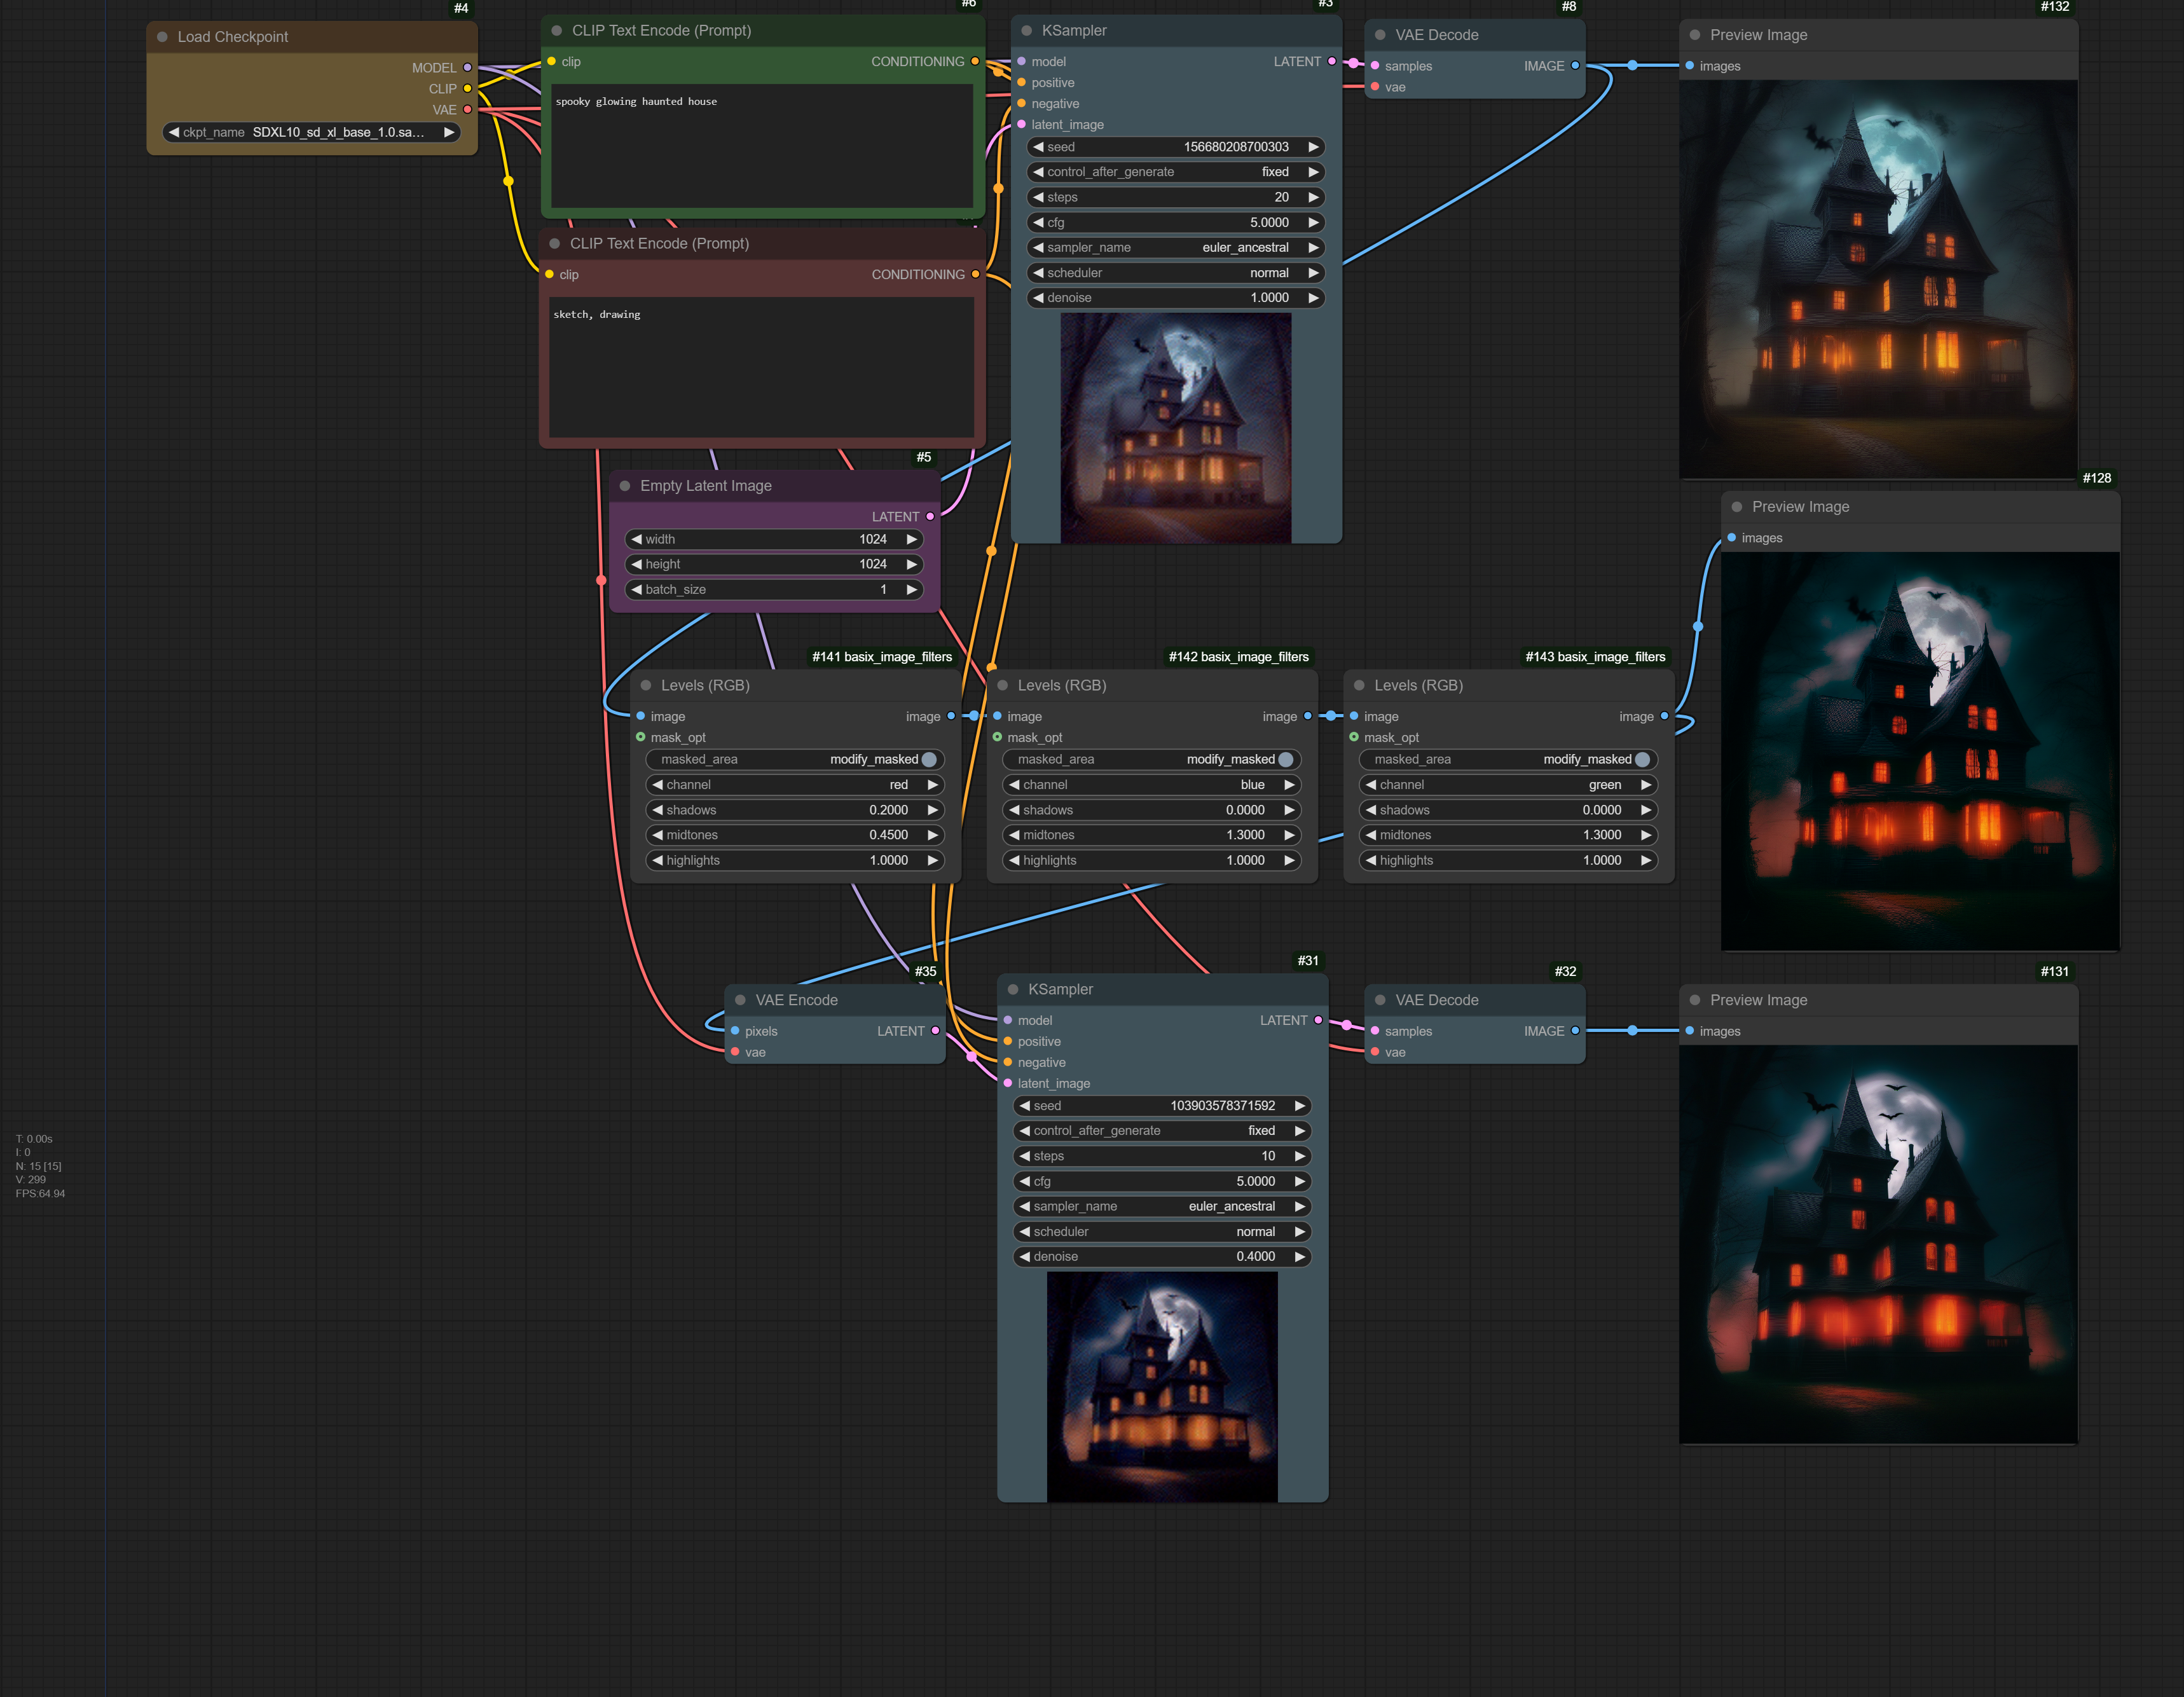The height and width of the screenshot is (1697, 2184).
Task: Click IMAGE output socket of top VAE Decode
Action: pos(1575,66)
